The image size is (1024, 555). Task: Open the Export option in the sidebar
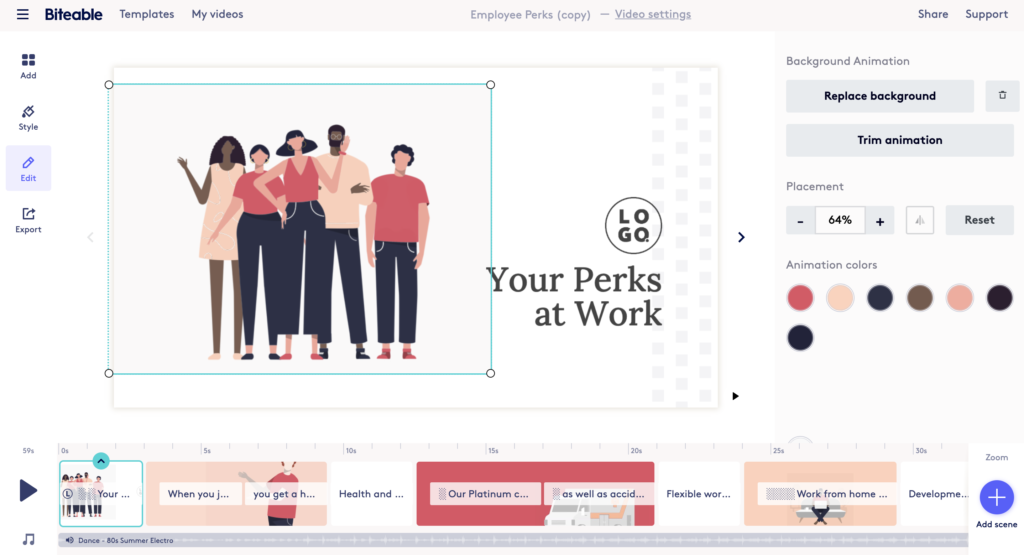[x=28, y=220]
